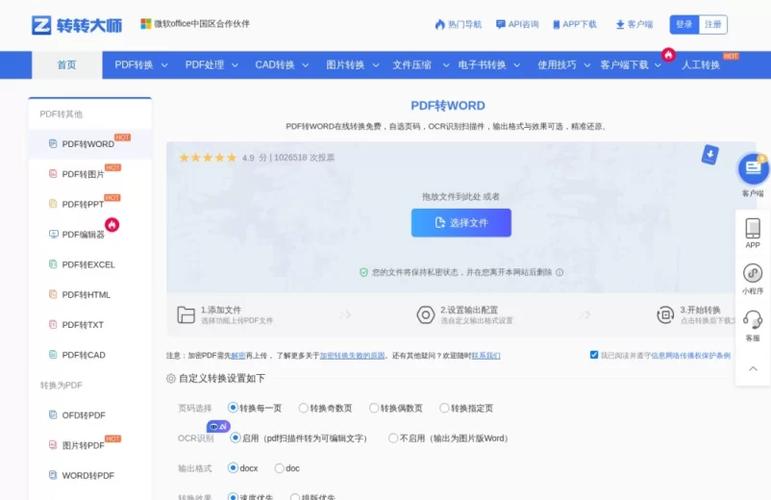The image size is (771, 500).
Task: Open the 解密 link in notice
Action: (238, 355)
